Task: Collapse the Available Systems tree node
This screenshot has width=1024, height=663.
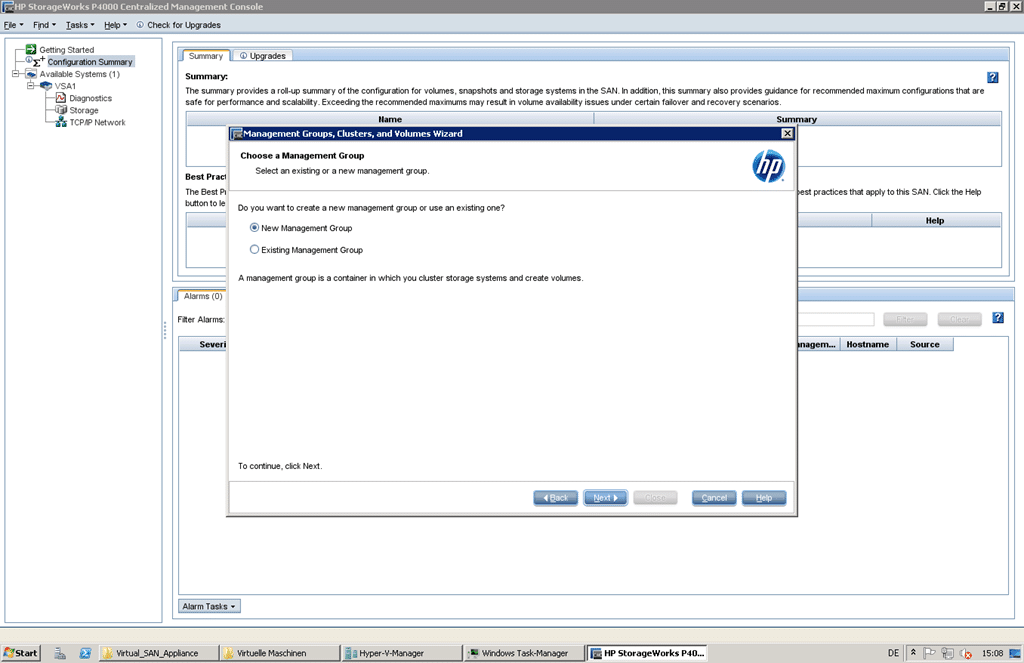Action: (16, 74)
